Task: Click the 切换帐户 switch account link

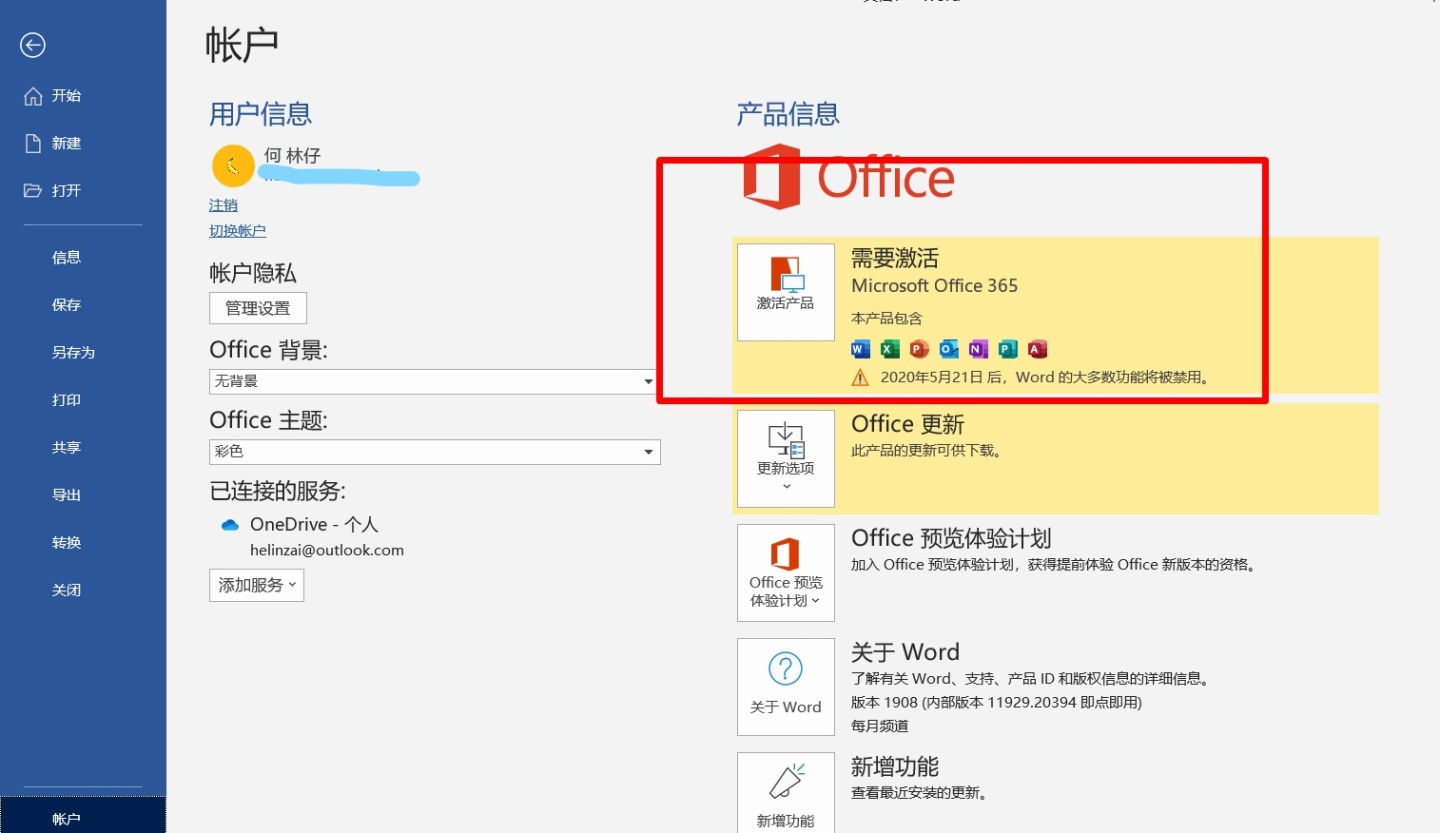Action: [x=238, y=231]
